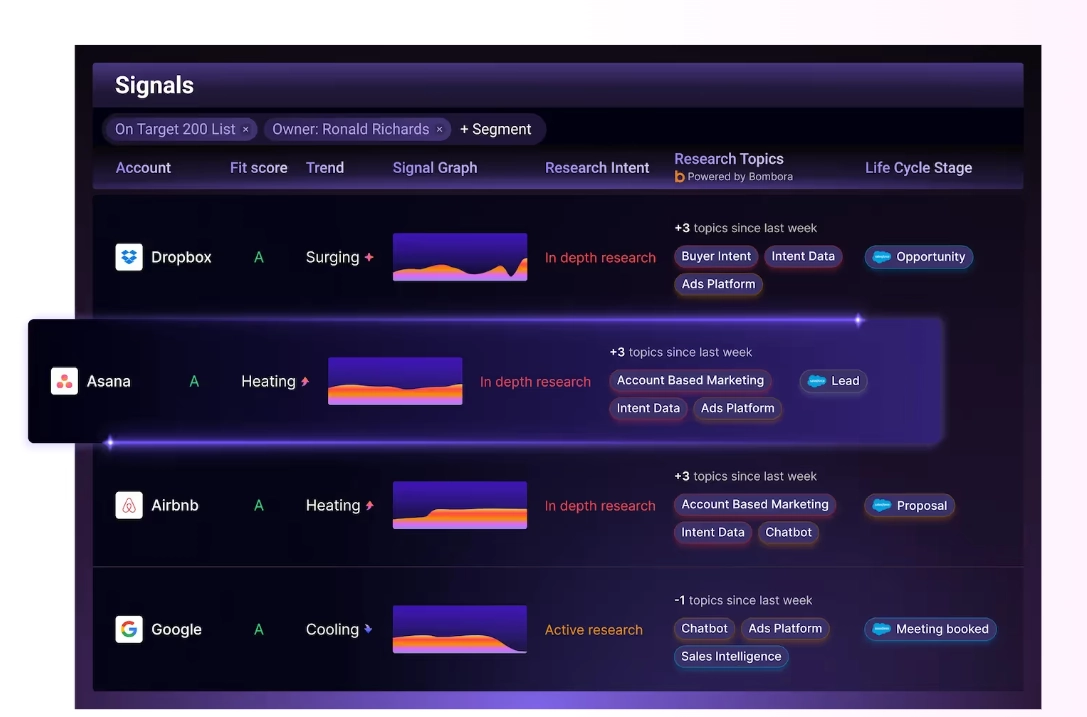Click the Dropbox logo icon
Viewport: 1087px width, 717px height.
pos(129,257)
